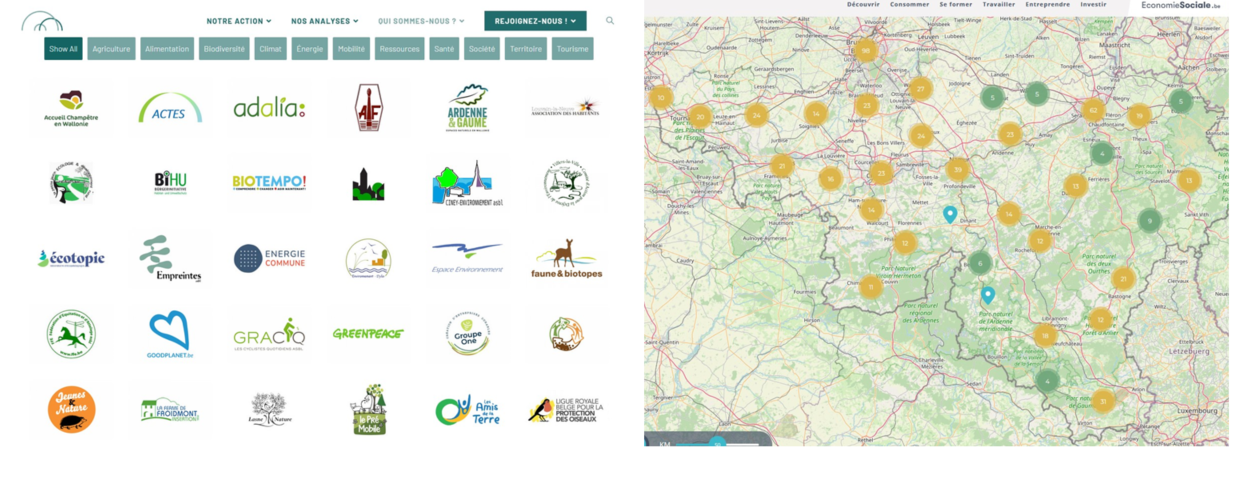Select the Show All filter

click(x=63, y=49)
